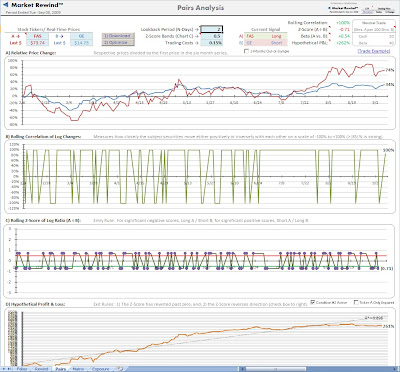This screenshot has width=400, height=372.
Task: Open the Exposure sheet tab
Action: pyautogui.click(x=101, y=369)
